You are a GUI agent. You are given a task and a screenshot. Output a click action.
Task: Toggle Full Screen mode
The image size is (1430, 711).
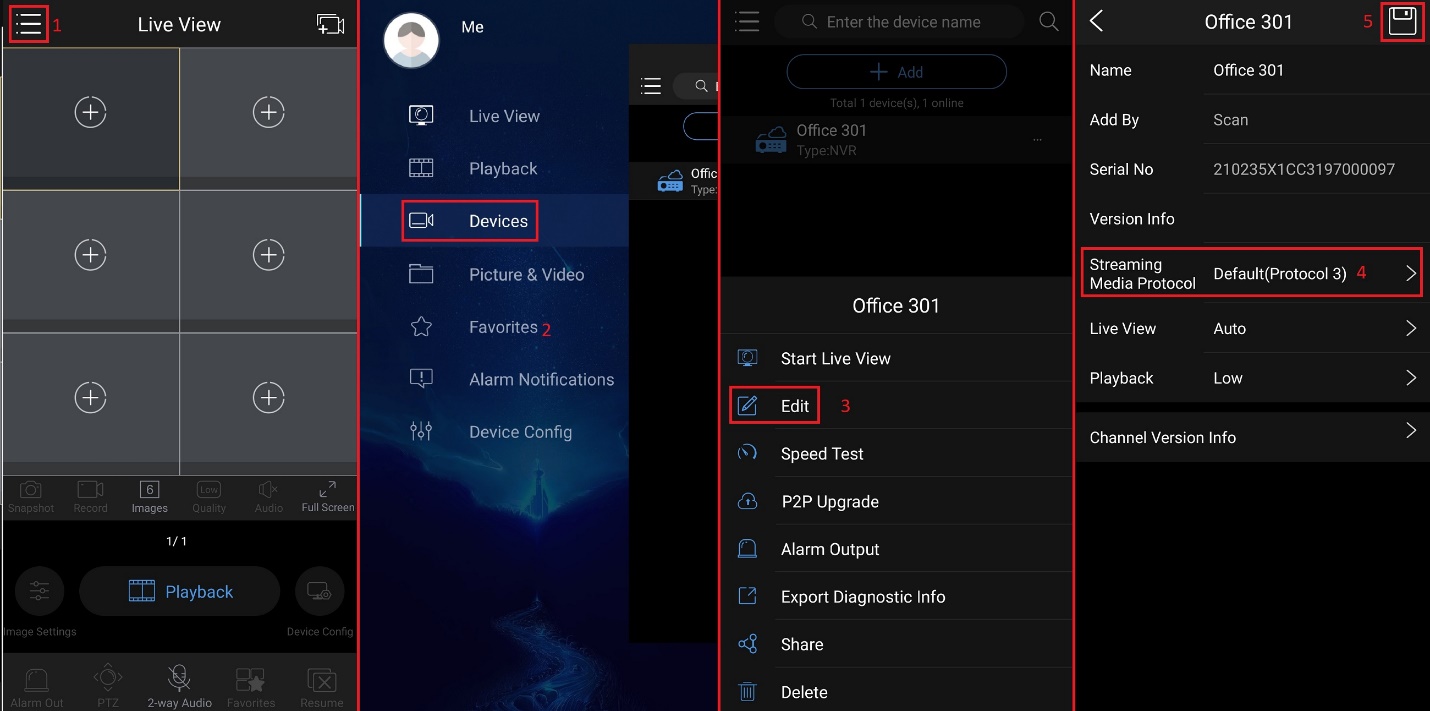(x=327, y=489)
